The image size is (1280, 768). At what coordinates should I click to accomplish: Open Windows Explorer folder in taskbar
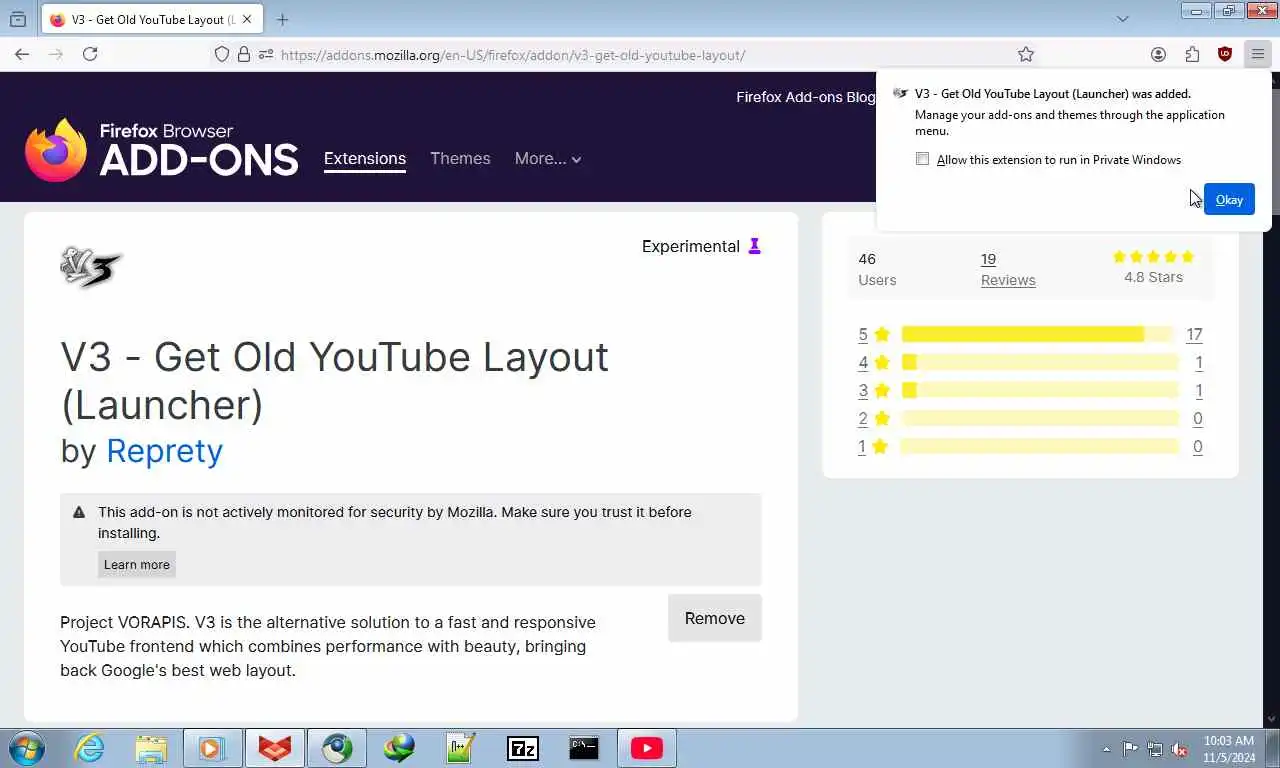tap(151, 748)
